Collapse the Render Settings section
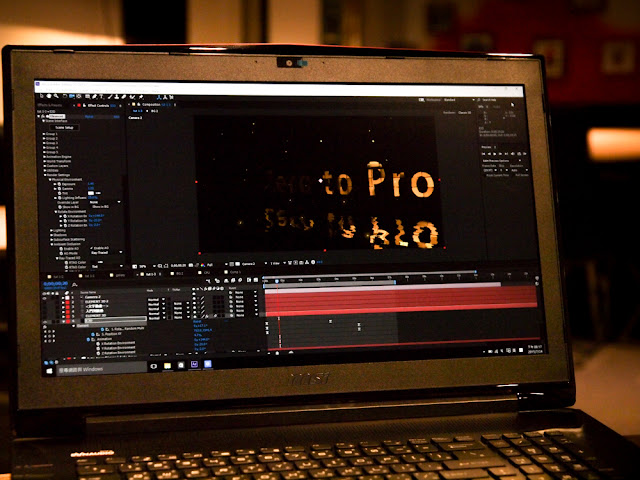 (x=45, y=175)
